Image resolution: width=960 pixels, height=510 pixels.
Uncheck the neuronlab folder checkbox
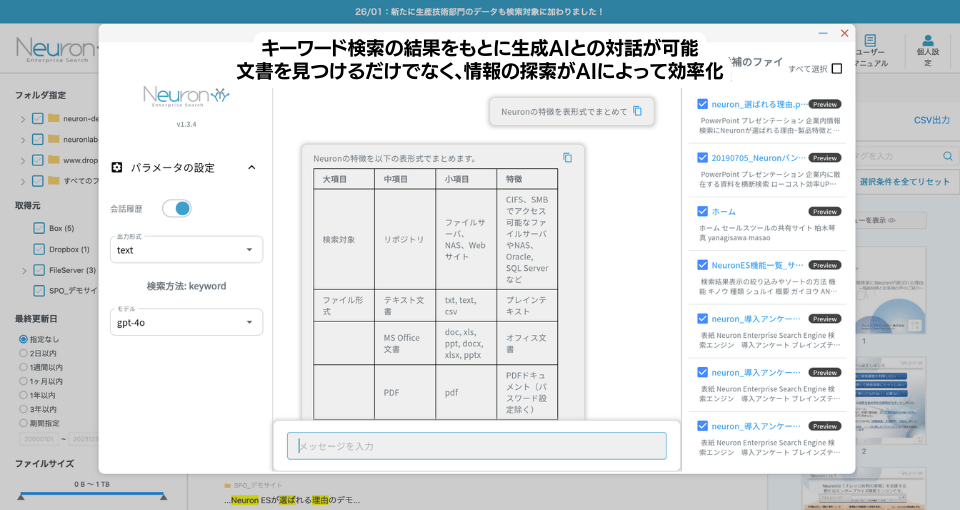tap(37, 139)
